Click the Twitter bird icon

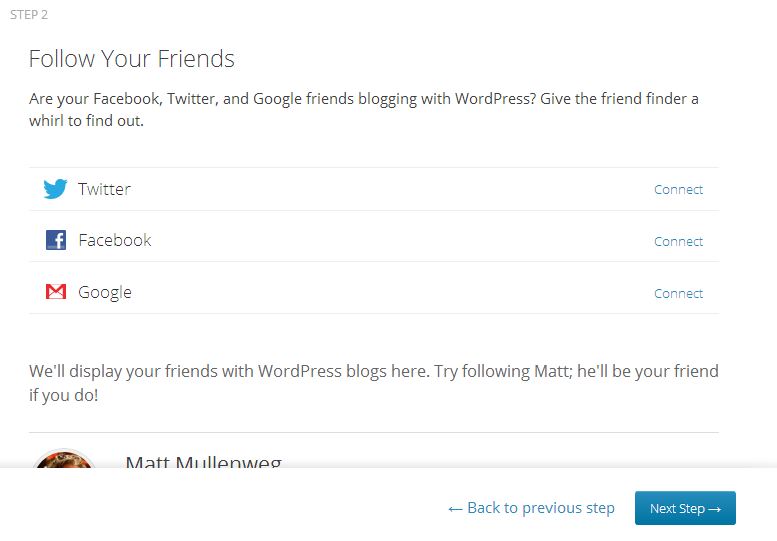click(55, 189)
